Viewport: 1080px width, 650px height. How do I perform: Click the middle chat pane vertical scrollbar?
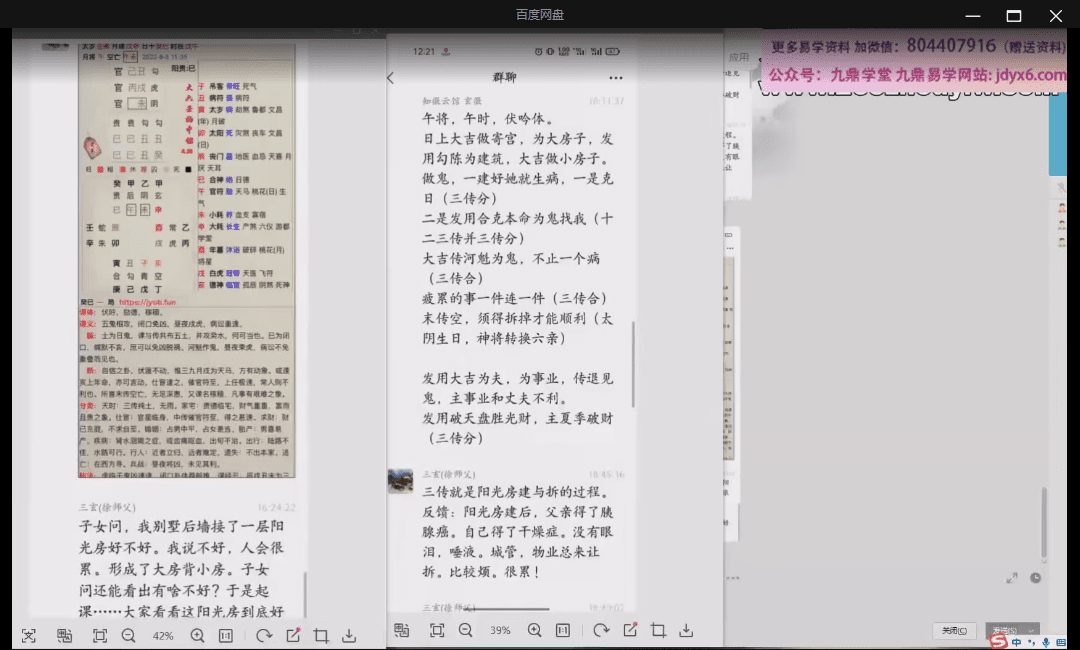[632, 350]
